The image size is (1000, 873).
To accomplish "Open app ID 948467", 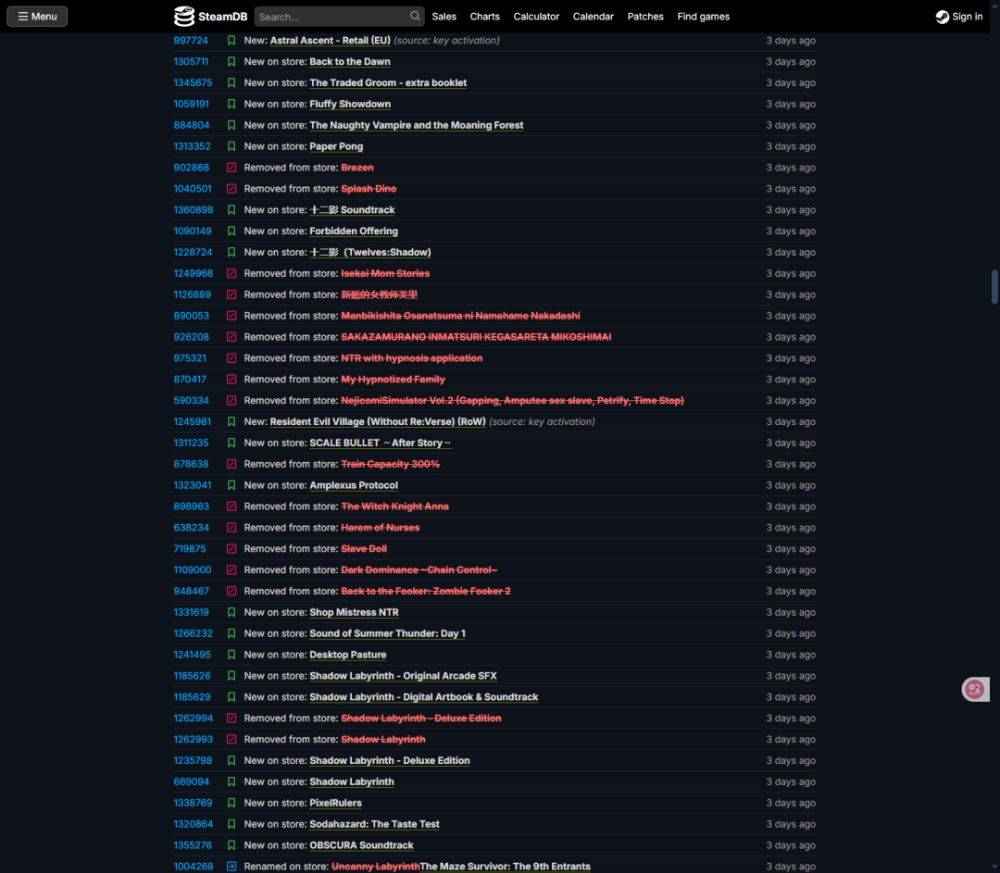I will click(191, 591).
